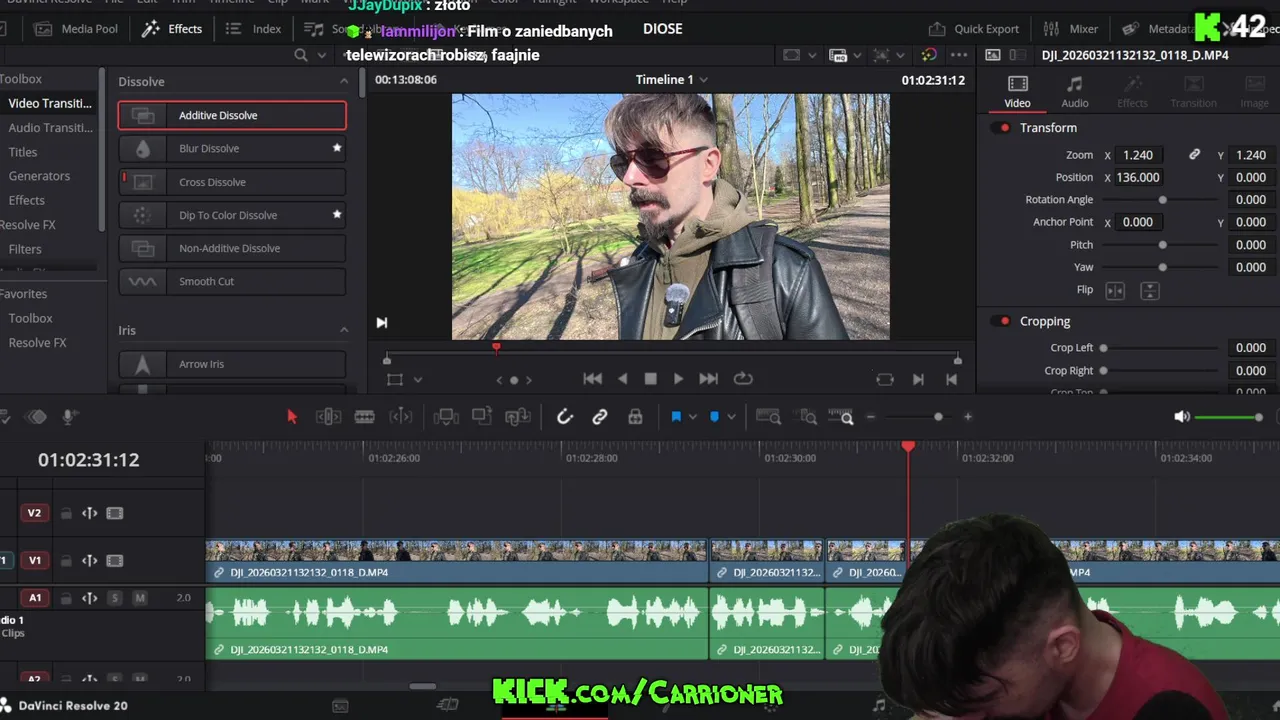Image resolution: width=1280 pixels, height=720 pixels.
Task: Click the Replace Clip icon
Action: point(517,417)
